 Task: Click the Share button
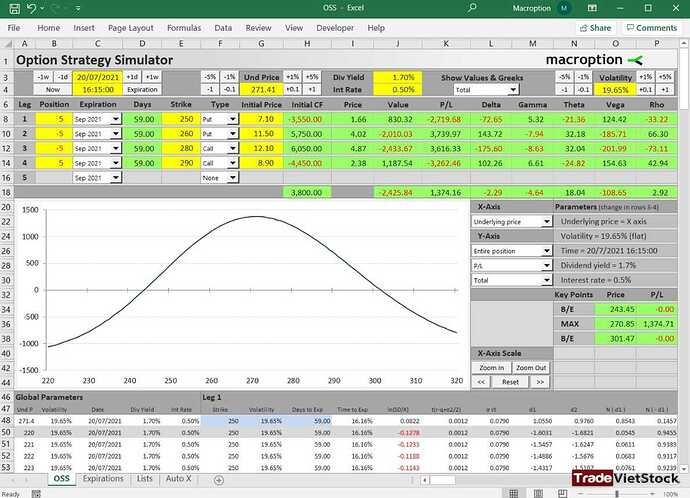pos(596,28)
